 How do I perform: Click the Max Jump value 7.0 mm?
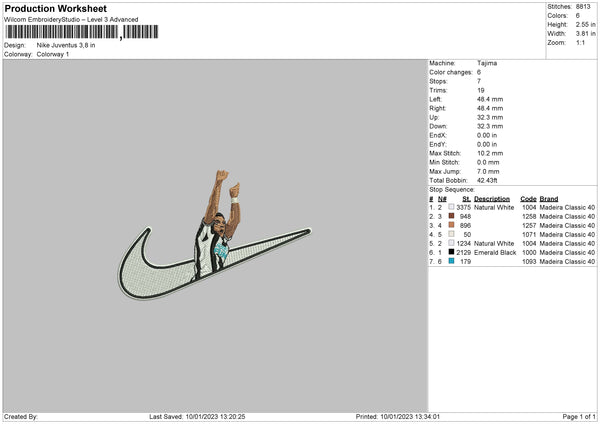point(488,171)
